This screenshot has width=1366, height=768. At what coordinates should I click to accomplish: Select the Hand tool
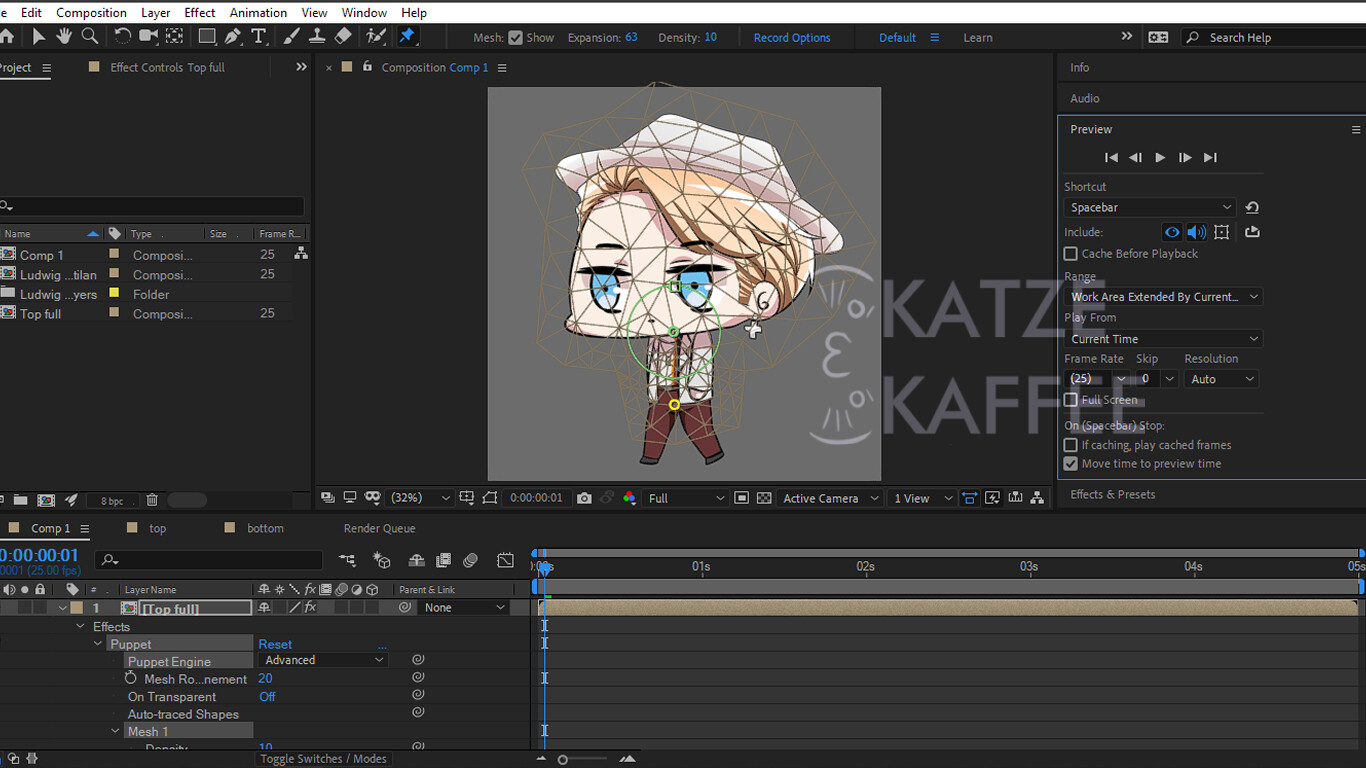coord(63,37)
